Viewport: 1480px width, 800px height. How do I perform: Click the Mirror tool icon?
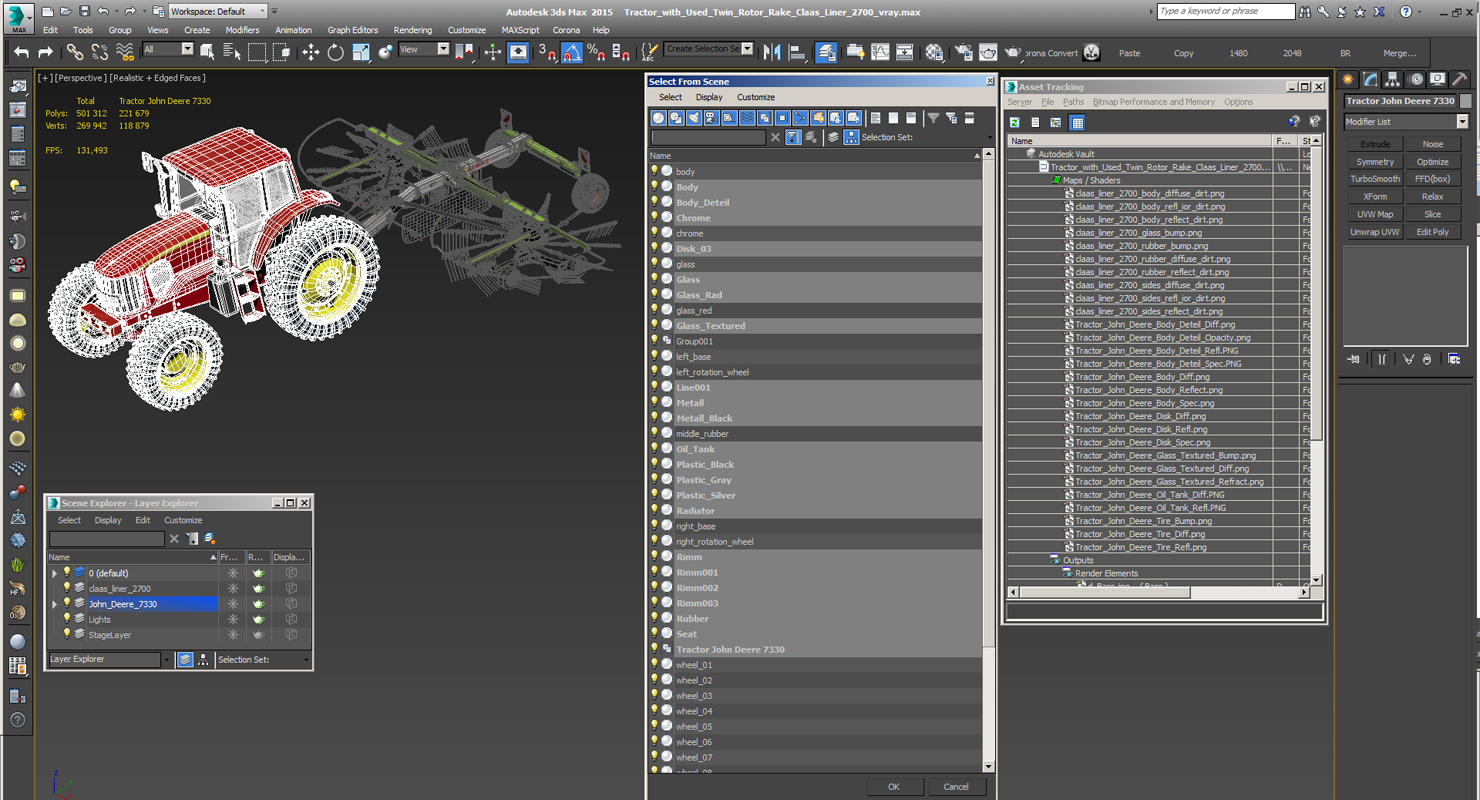point(772,52)
